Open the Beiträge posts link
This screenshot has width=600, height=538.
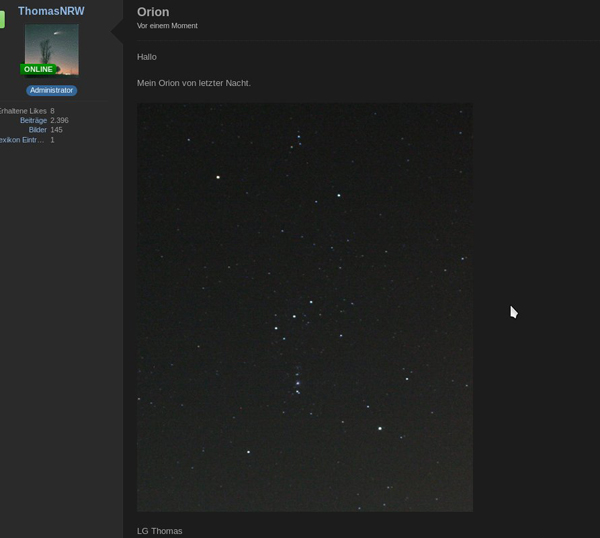click(34, 120)
